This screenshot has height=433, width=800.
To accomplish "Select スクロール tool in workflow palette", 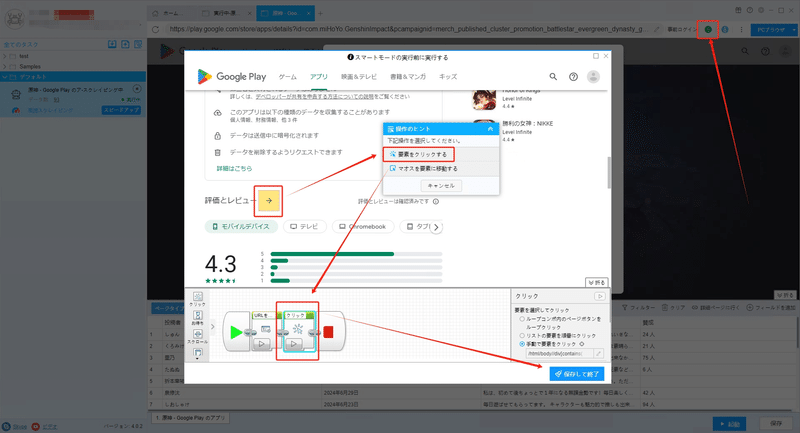I will click(197, 336).
